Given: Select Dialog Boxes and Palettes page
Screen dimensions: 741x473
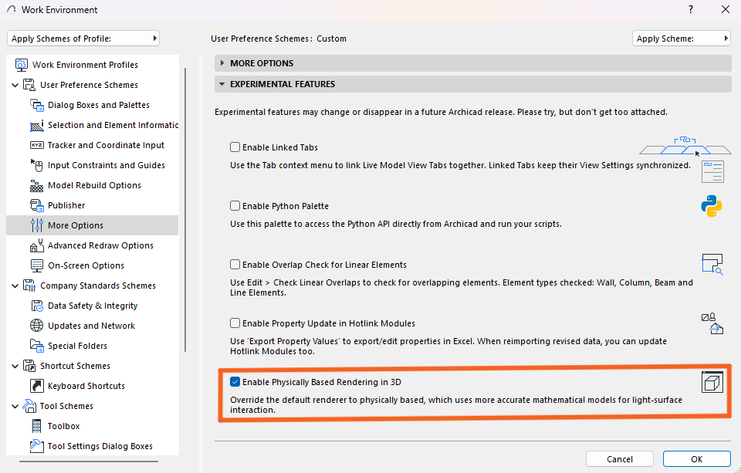Looking at the screenshot, I should click(x=98, y=105).
